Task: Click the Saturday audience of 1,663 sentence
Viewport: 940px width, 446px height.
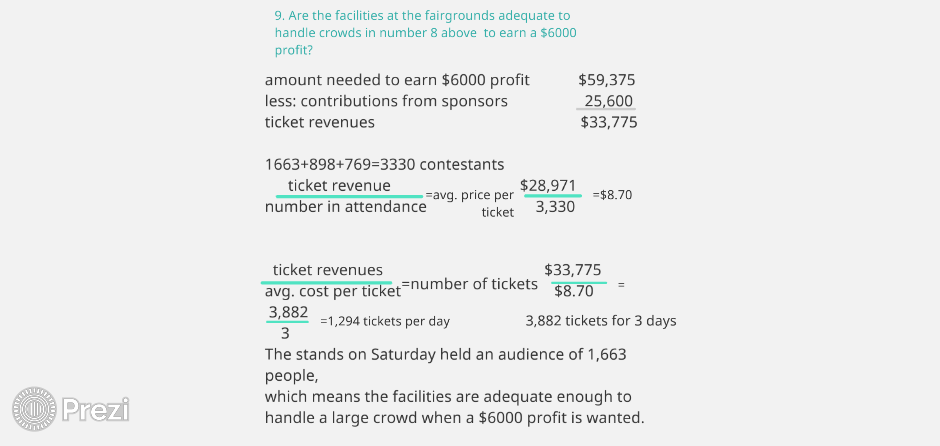Action: click(445, 365)
